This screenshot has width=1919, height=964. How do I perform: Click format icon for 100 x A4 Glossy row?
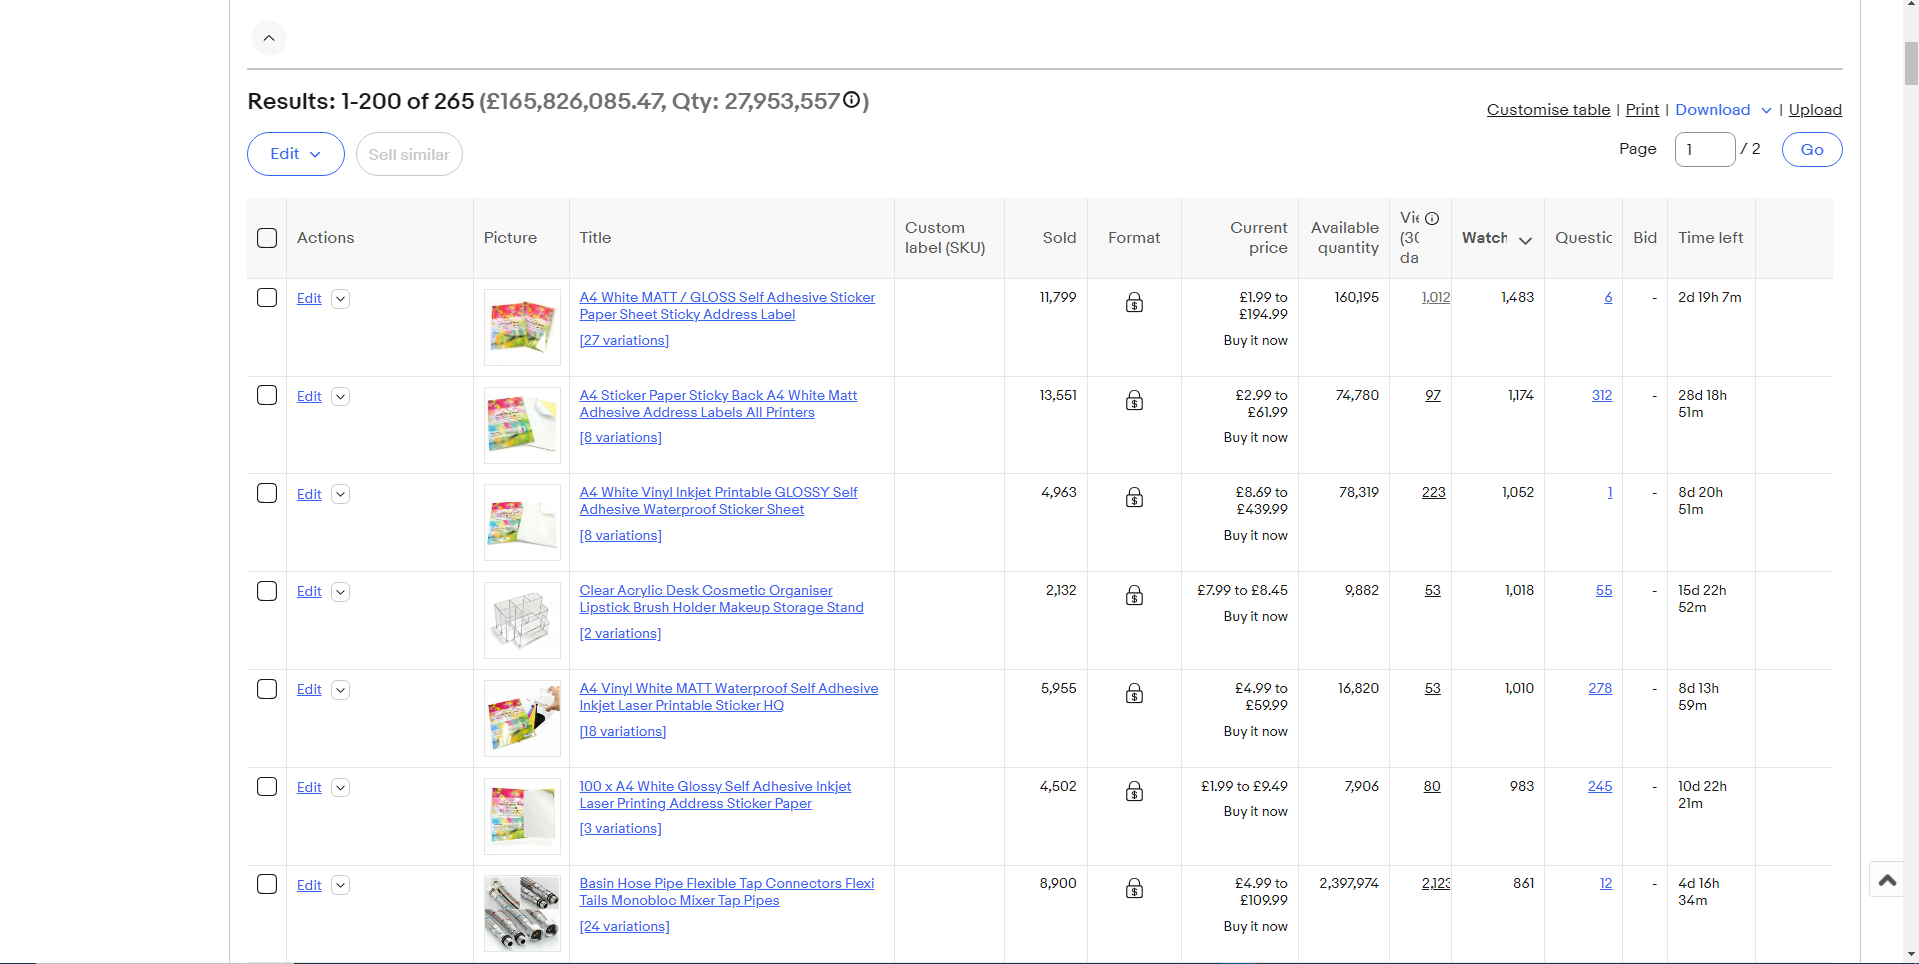pyautogui.click(x=1134, y=791)
